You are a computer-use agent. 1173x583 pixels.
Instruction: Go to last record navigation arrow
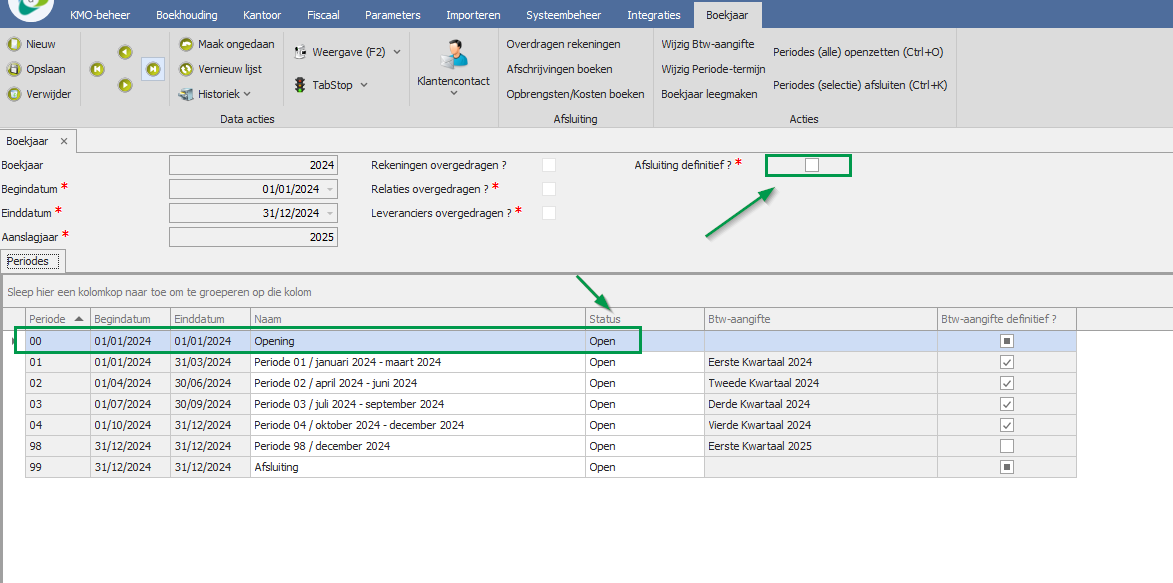coord(152,69)
